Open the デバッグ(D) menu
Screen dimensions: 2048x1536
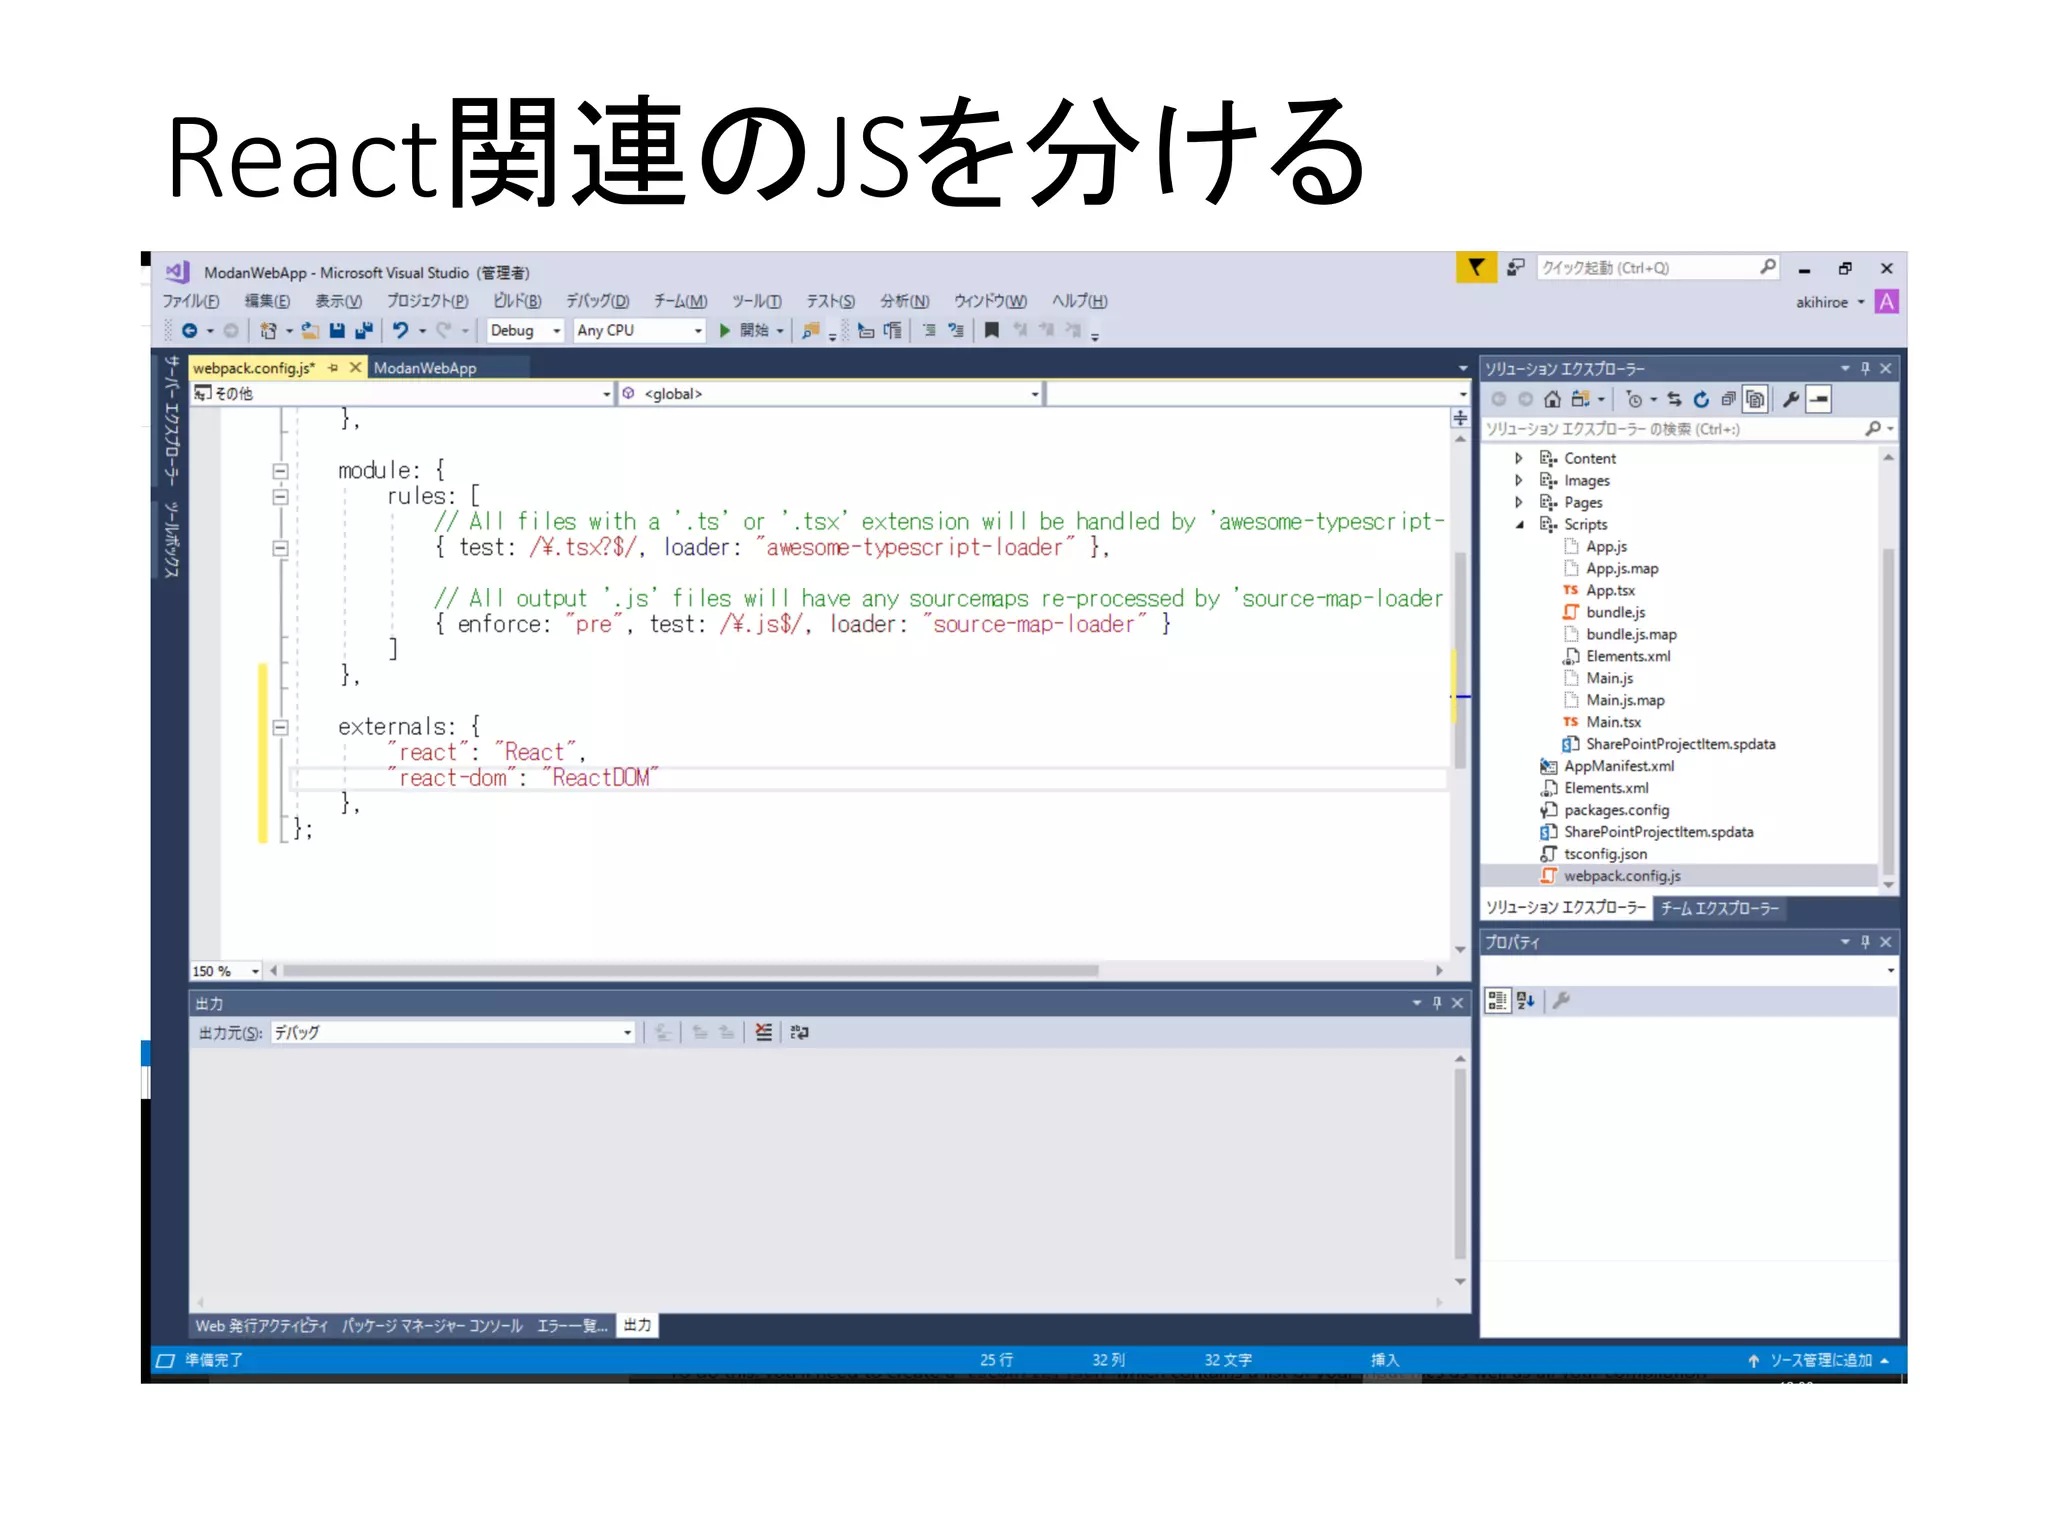tap(597, 301)
